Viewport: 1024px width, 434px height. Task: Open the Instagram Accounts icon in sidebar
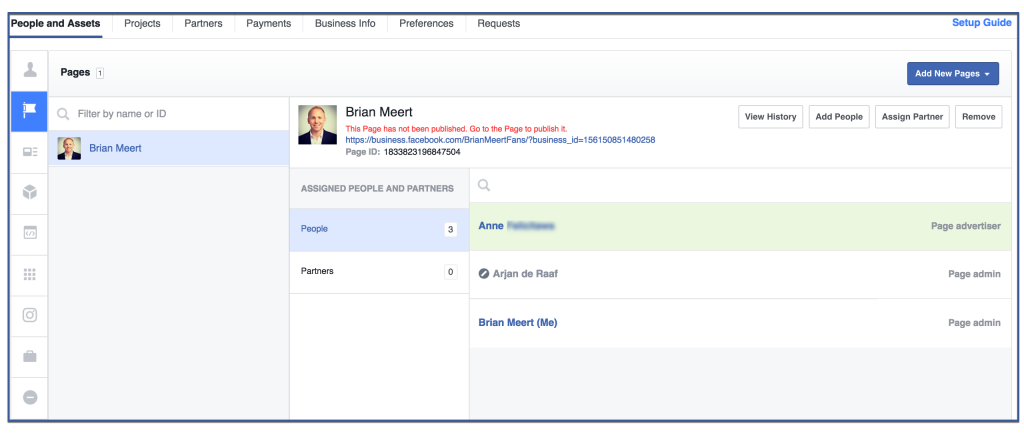click(29, 315)
